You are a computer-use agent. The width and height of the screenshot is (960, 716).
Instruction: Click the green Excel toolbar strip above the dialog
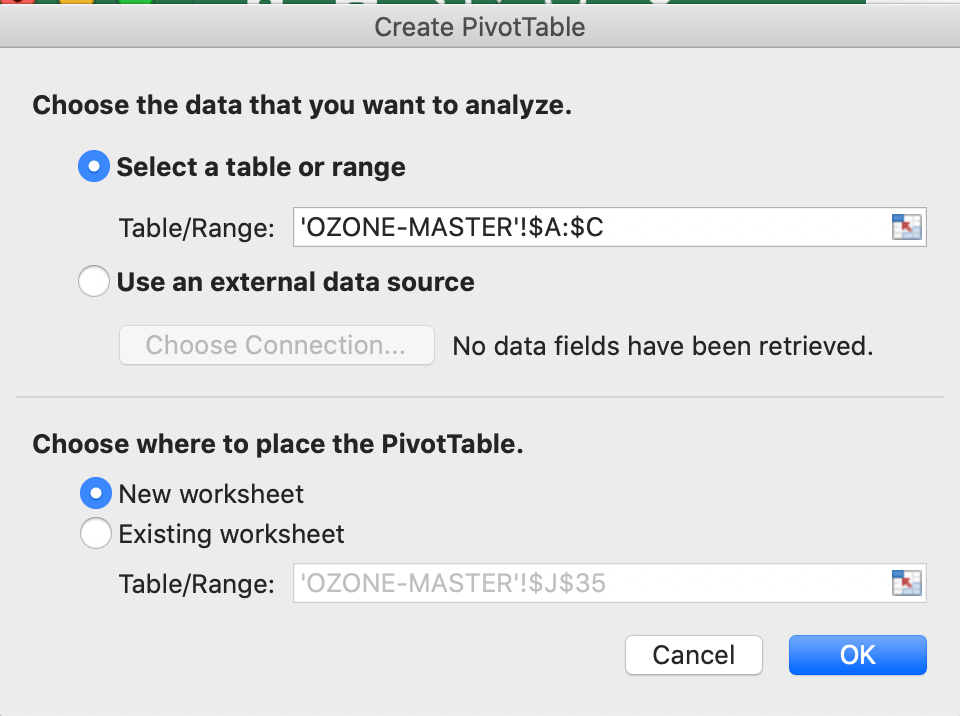coord(600,3)
